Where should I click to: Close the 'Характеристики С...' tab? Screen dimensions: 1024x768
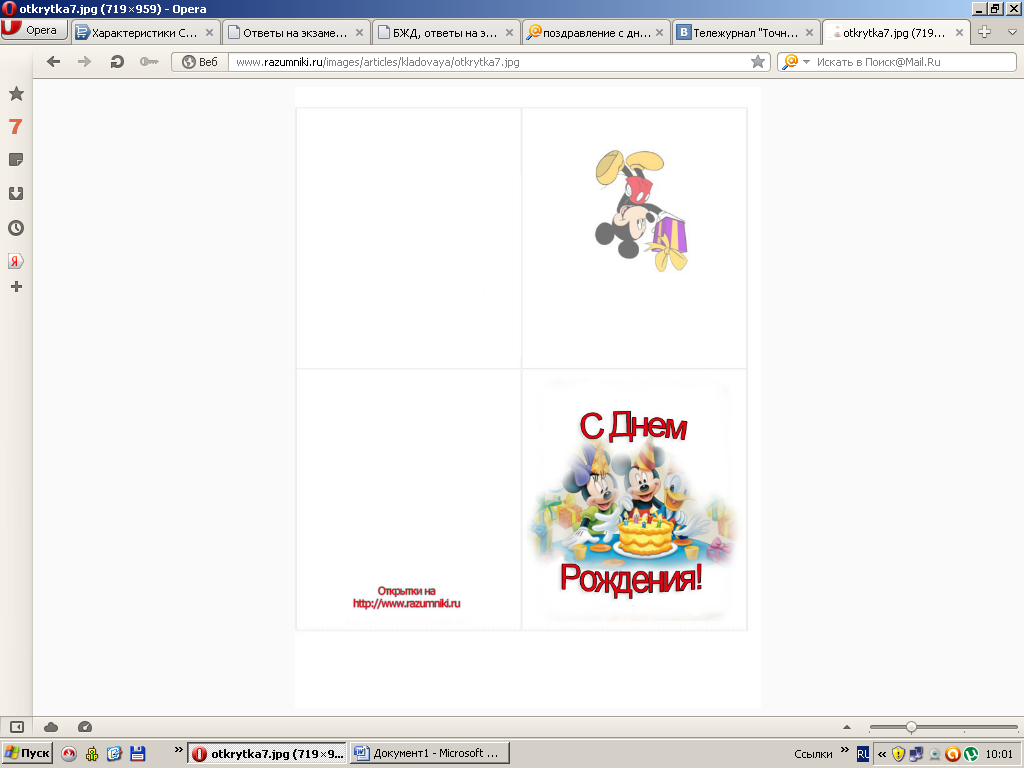[x=209, y=33]
